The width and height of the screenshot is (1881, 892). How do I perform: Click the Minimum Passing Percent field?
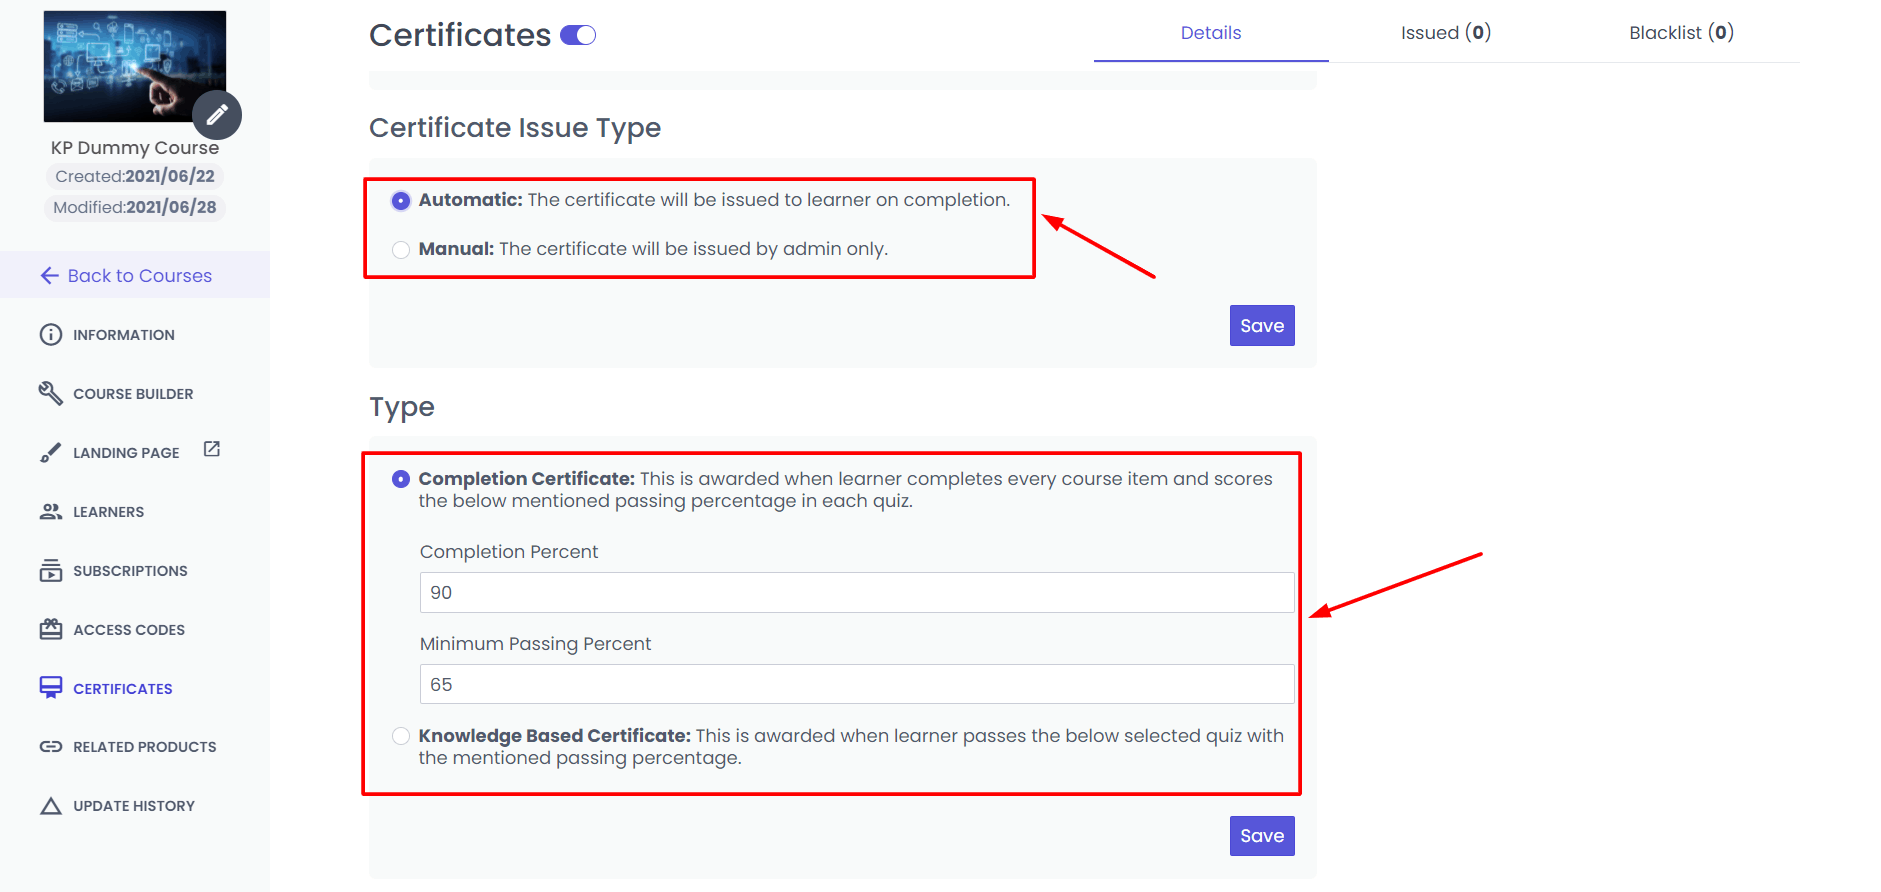click(x=856, y=685)
